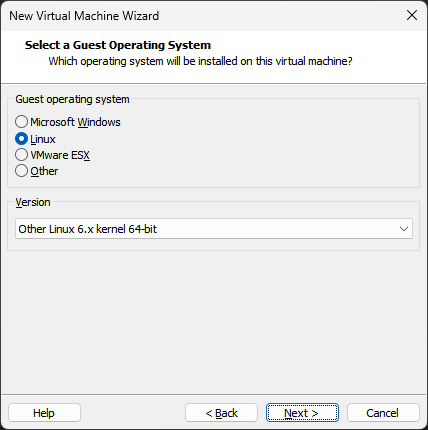
Task: Click the VMware ESX label text
Action: point(60,155)
